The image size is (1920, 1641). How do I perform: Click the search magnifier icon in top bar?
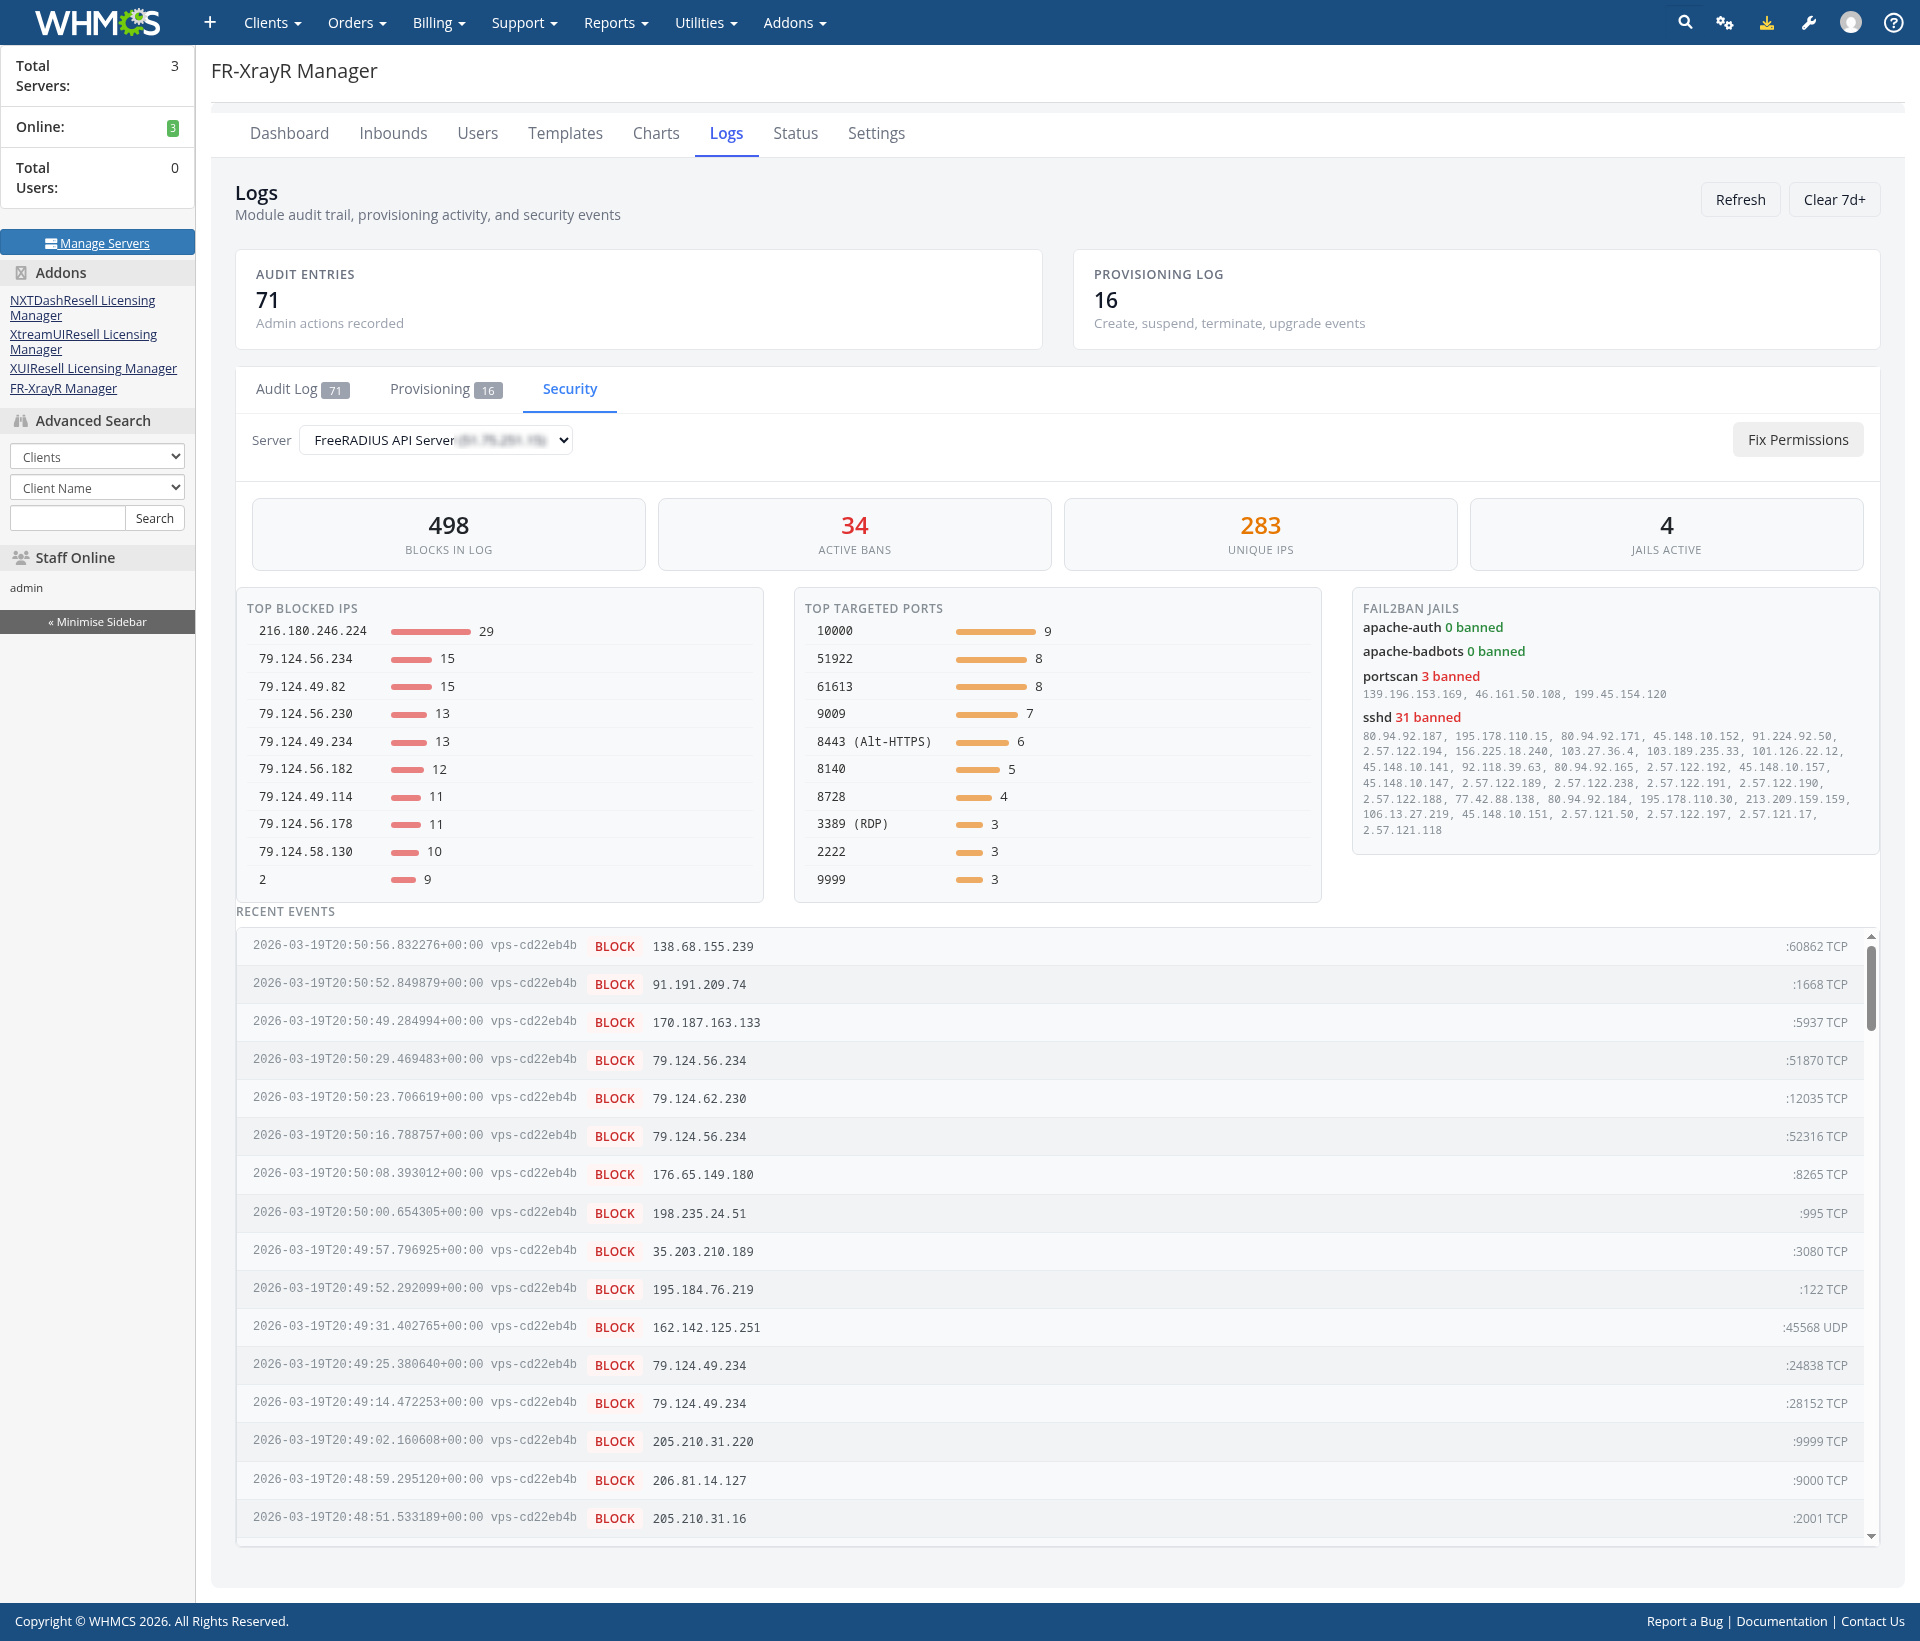coord(1685,22)
